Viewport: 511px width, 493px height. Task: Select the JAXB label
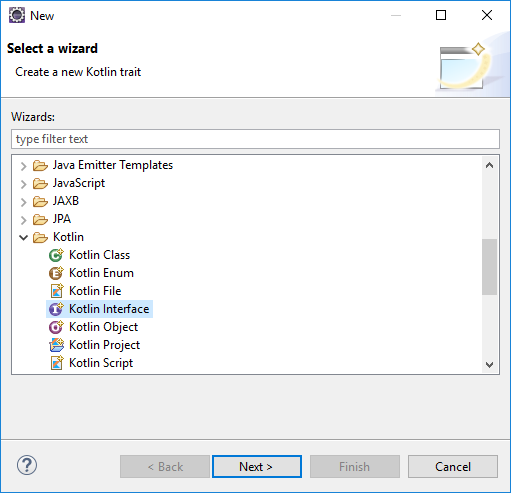[66, 201]
